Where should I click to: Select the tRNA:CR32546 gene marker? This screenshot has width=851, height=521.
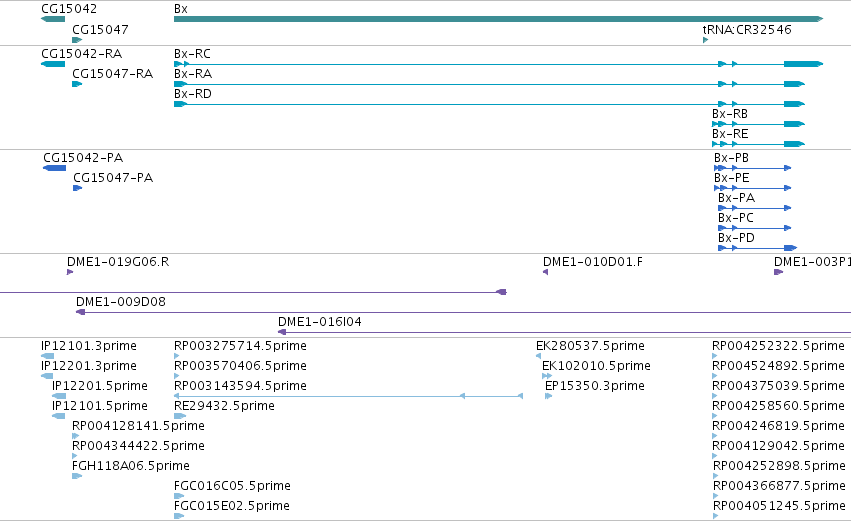(x=706, y=40)
